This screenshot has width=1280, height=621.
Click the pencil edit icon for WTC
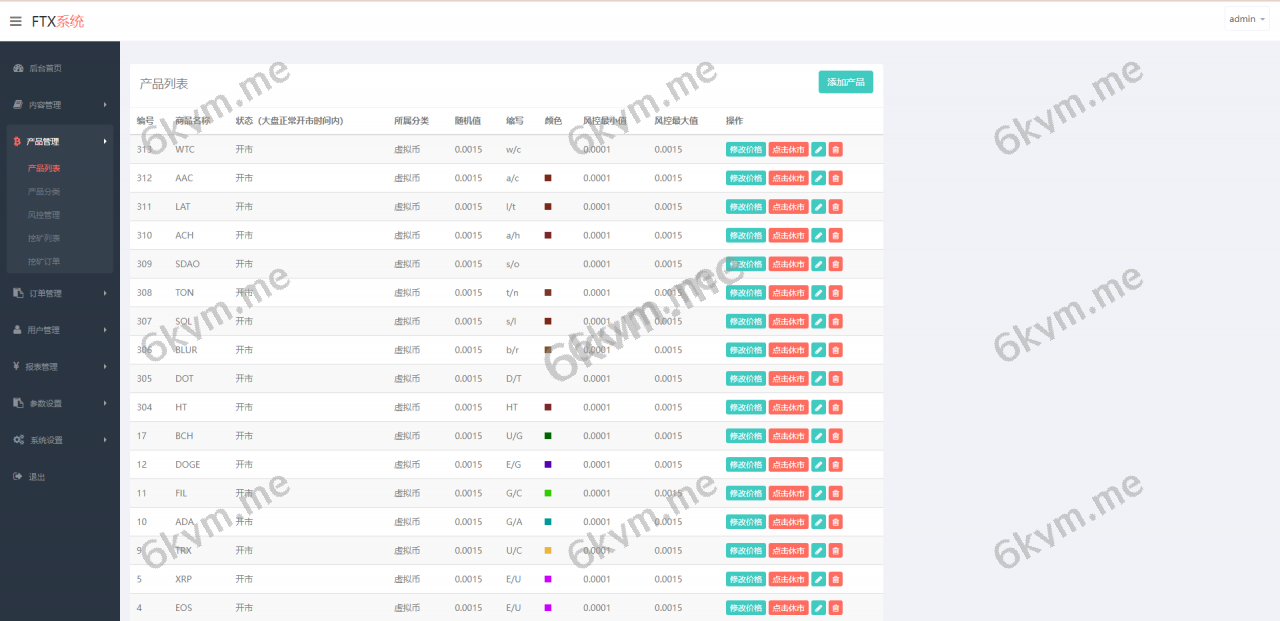[818, 150]
